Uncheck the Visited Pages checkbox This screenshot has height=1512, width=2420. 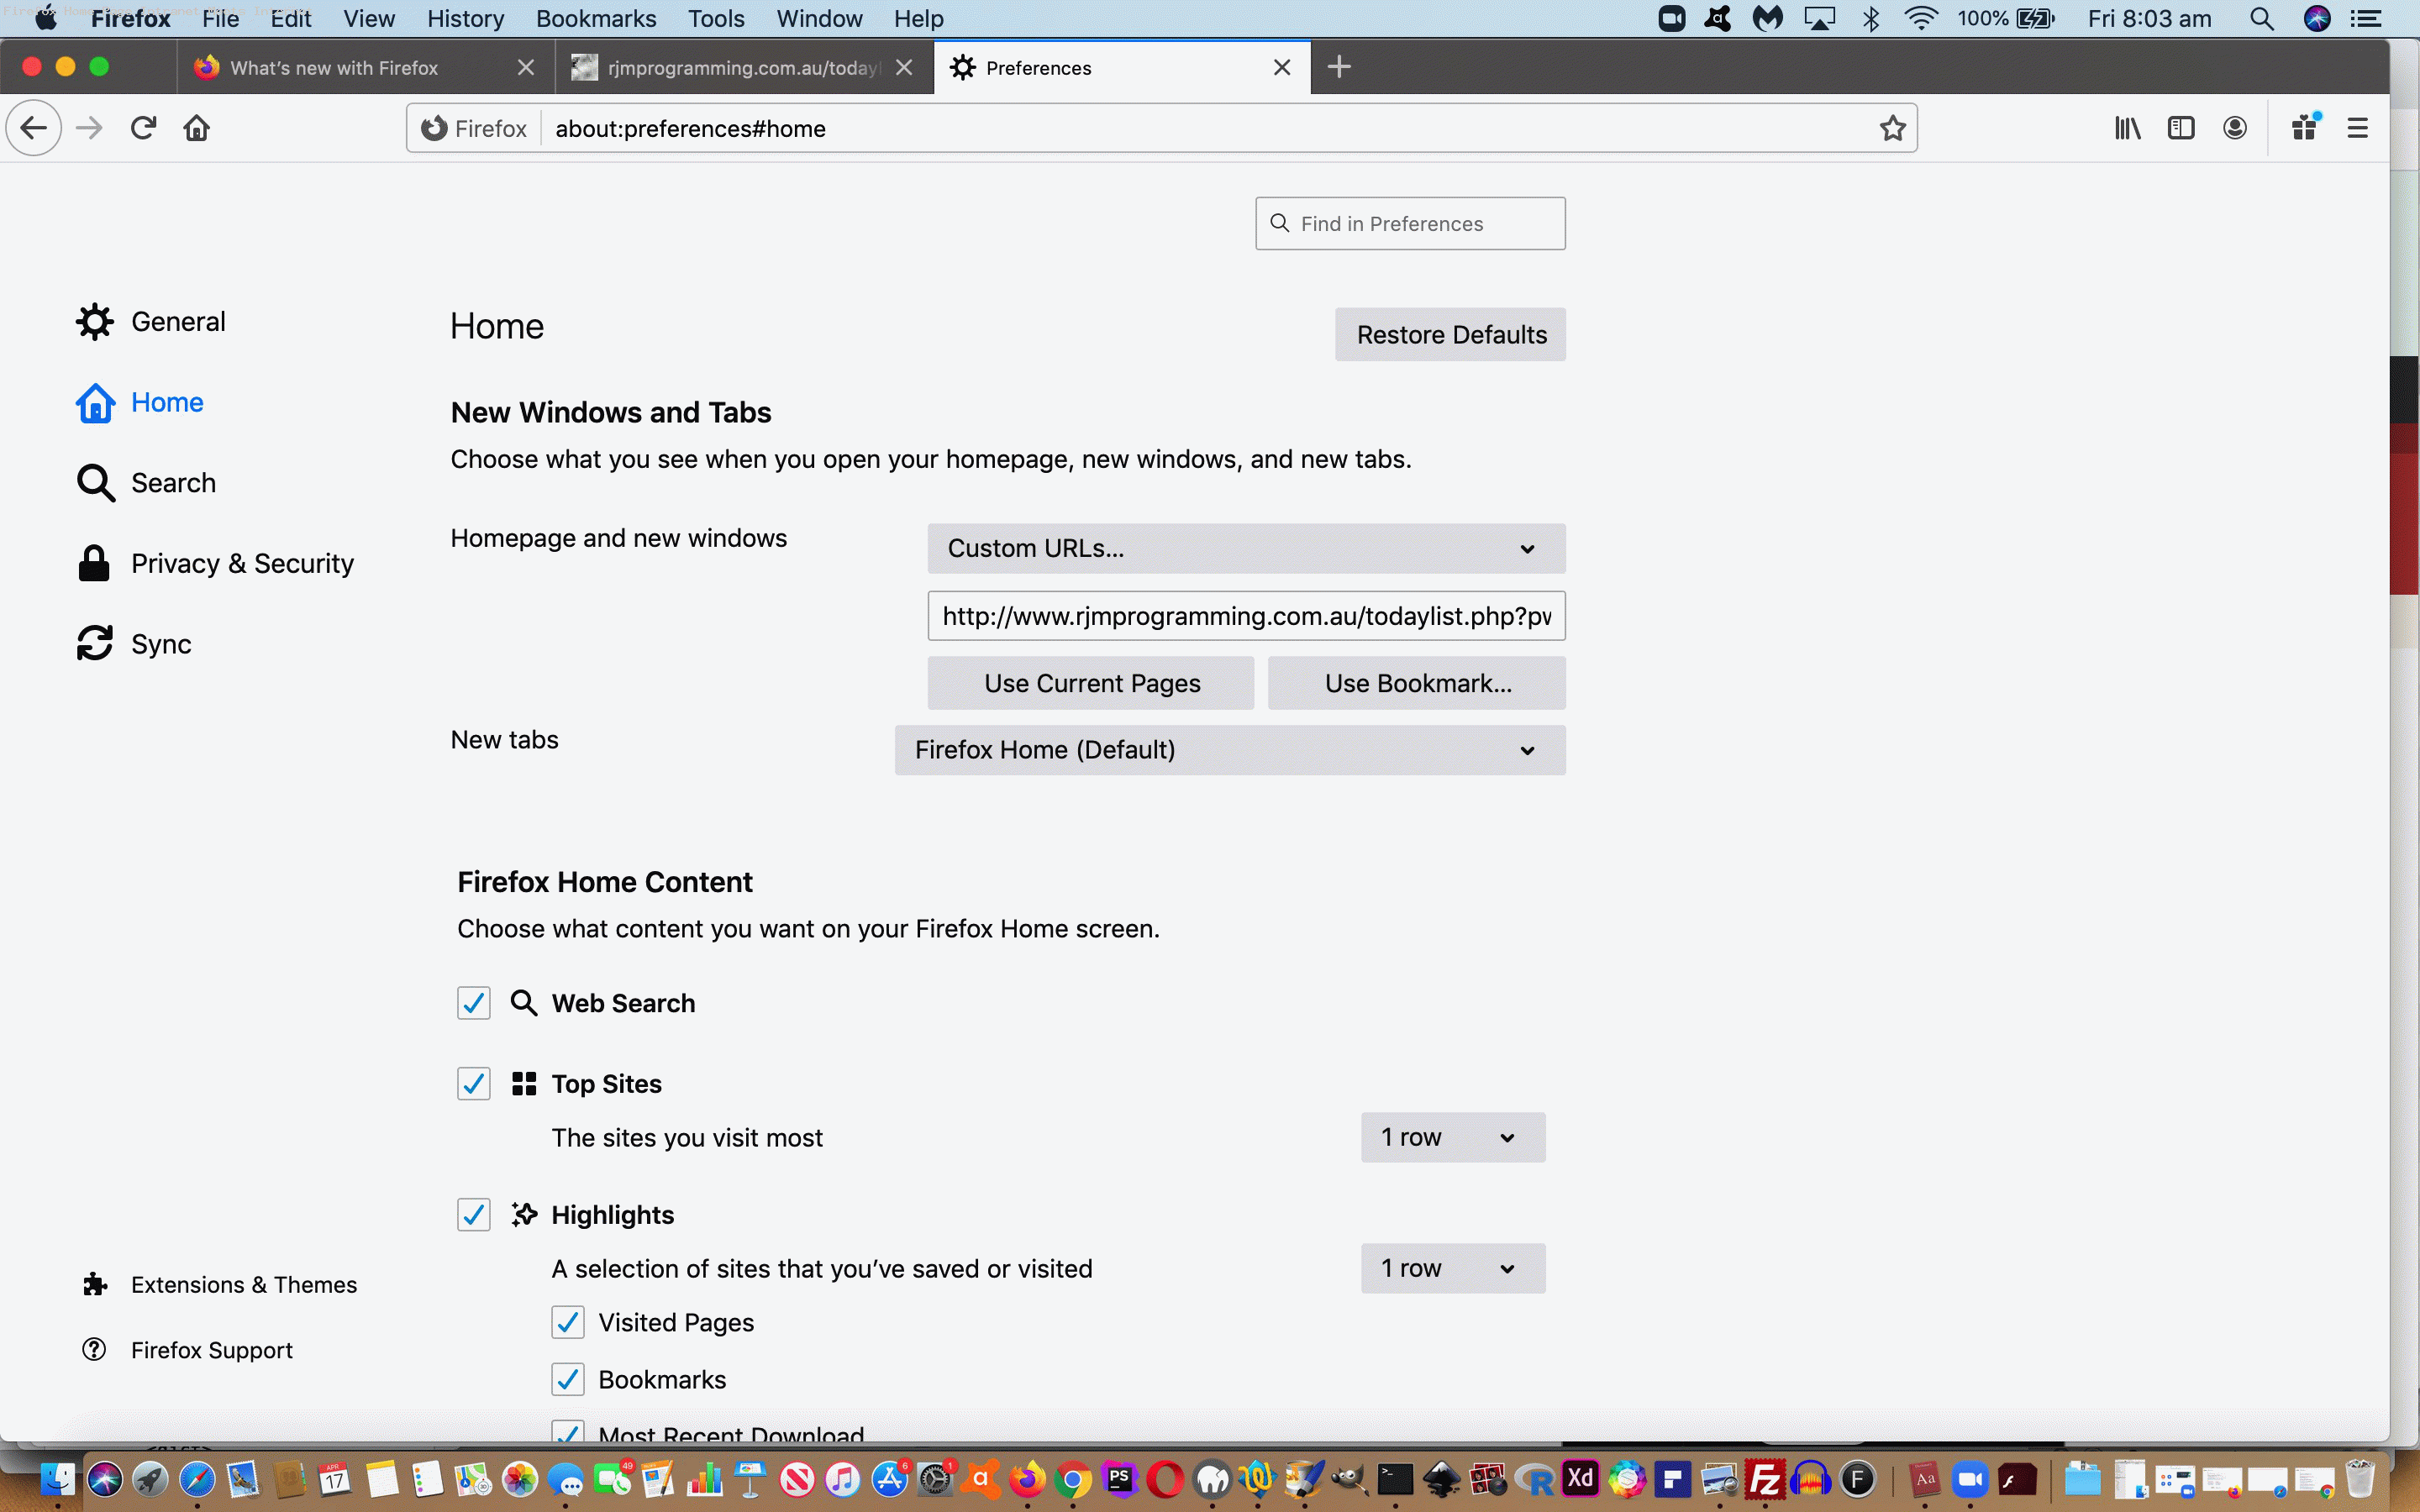567,1322
